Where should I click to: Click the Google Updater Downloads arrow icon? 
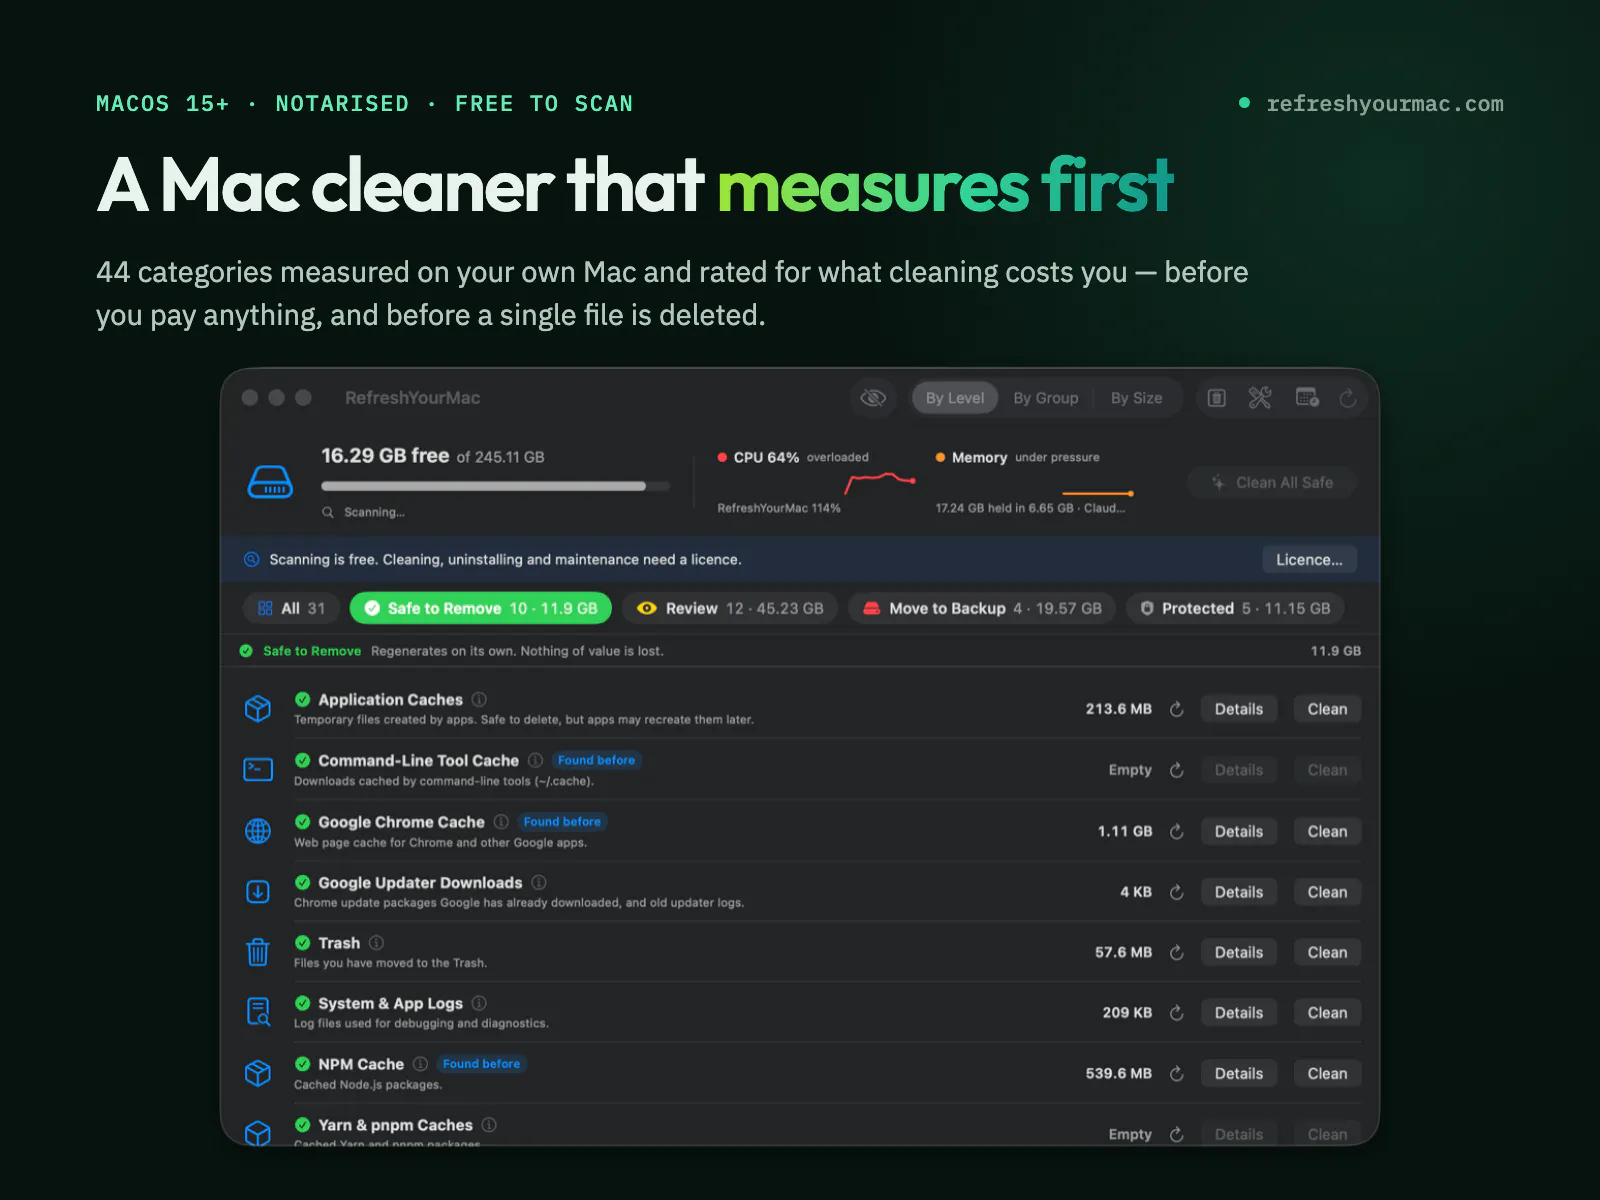(258, 892)
